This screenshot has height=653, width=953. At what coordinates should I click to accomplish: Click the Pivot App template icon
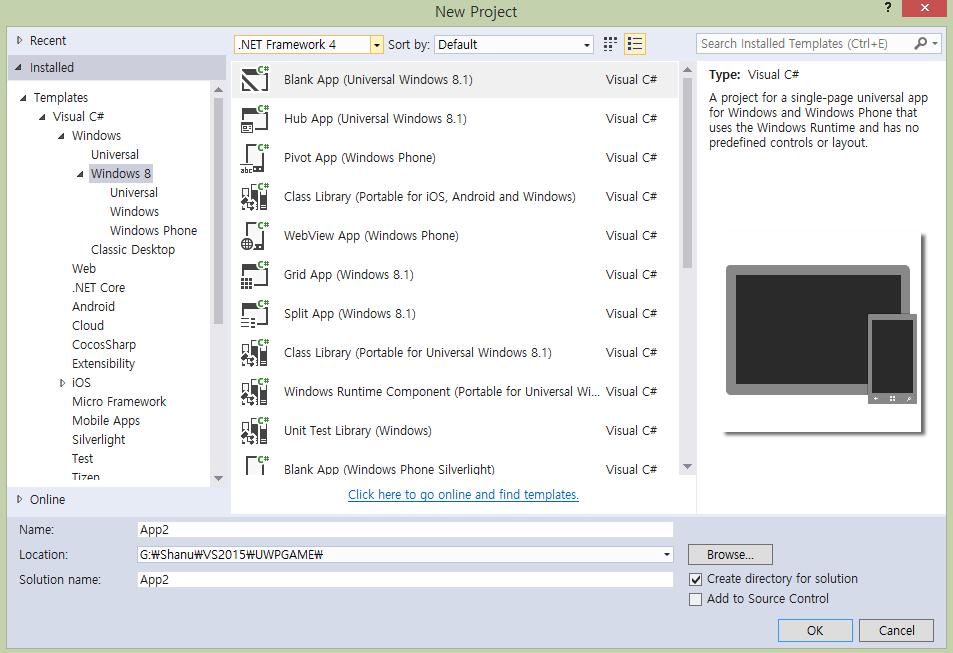pyautogui.click(x=255, y=157)
